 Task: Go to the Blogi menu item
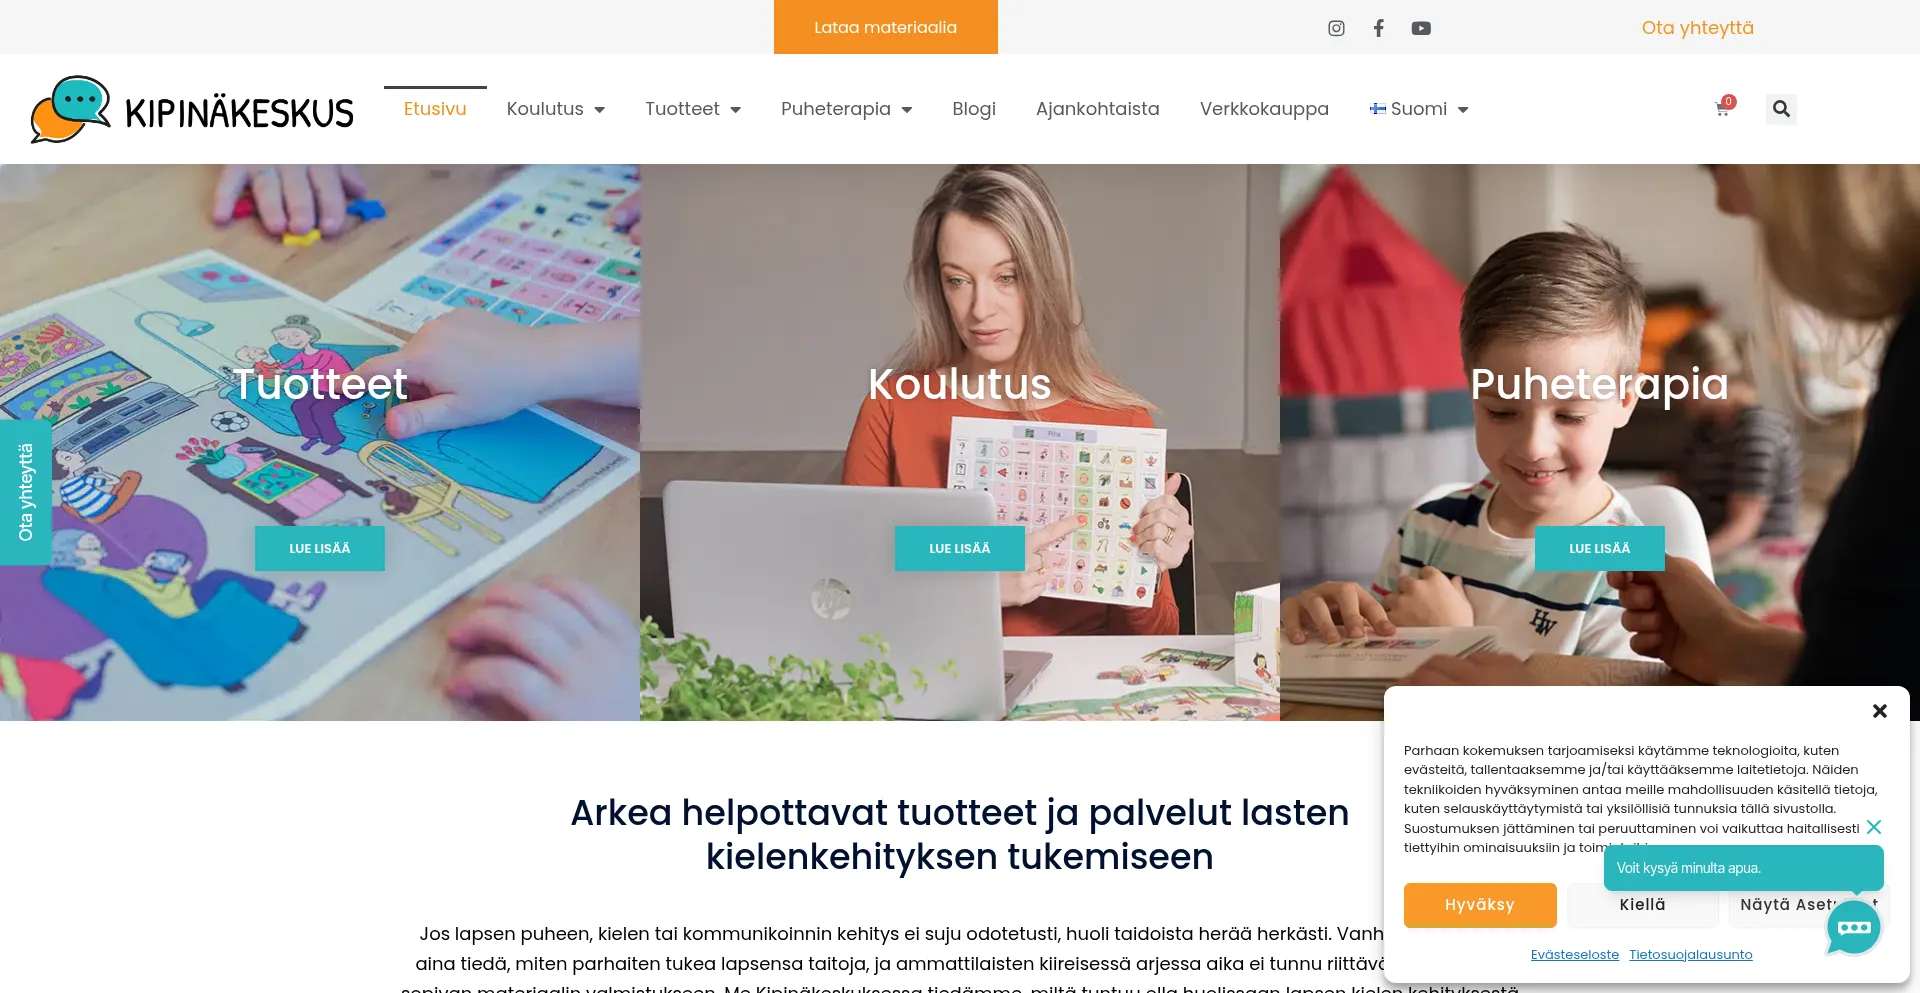pos(974,109)
